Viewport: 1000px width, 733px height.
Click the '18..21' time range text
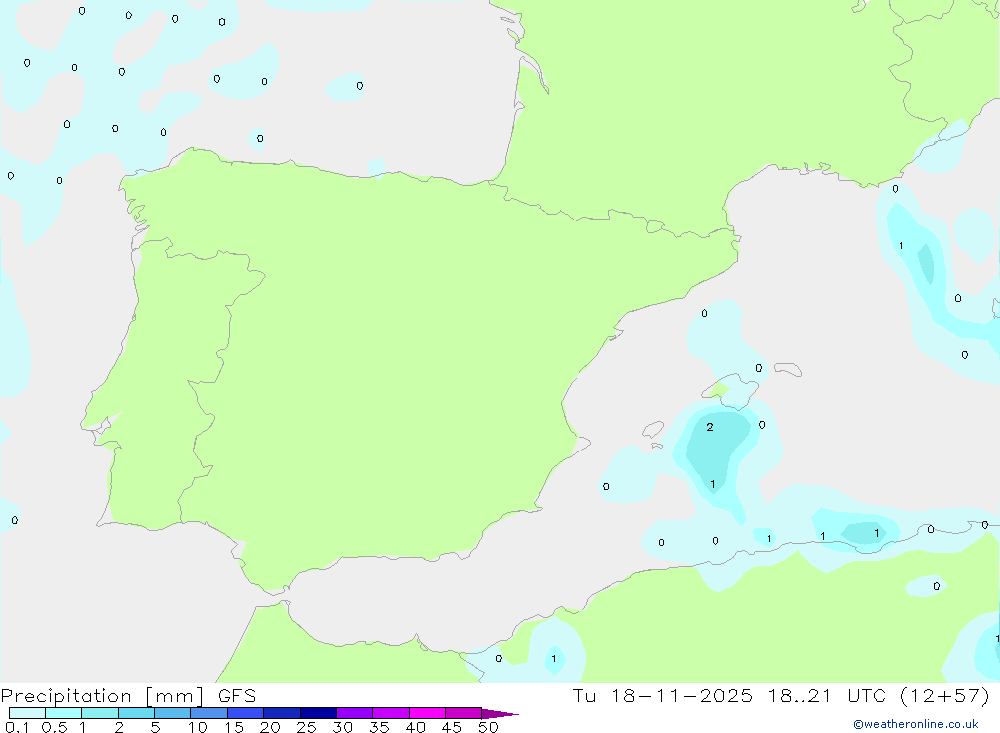(x=800, y=696)
